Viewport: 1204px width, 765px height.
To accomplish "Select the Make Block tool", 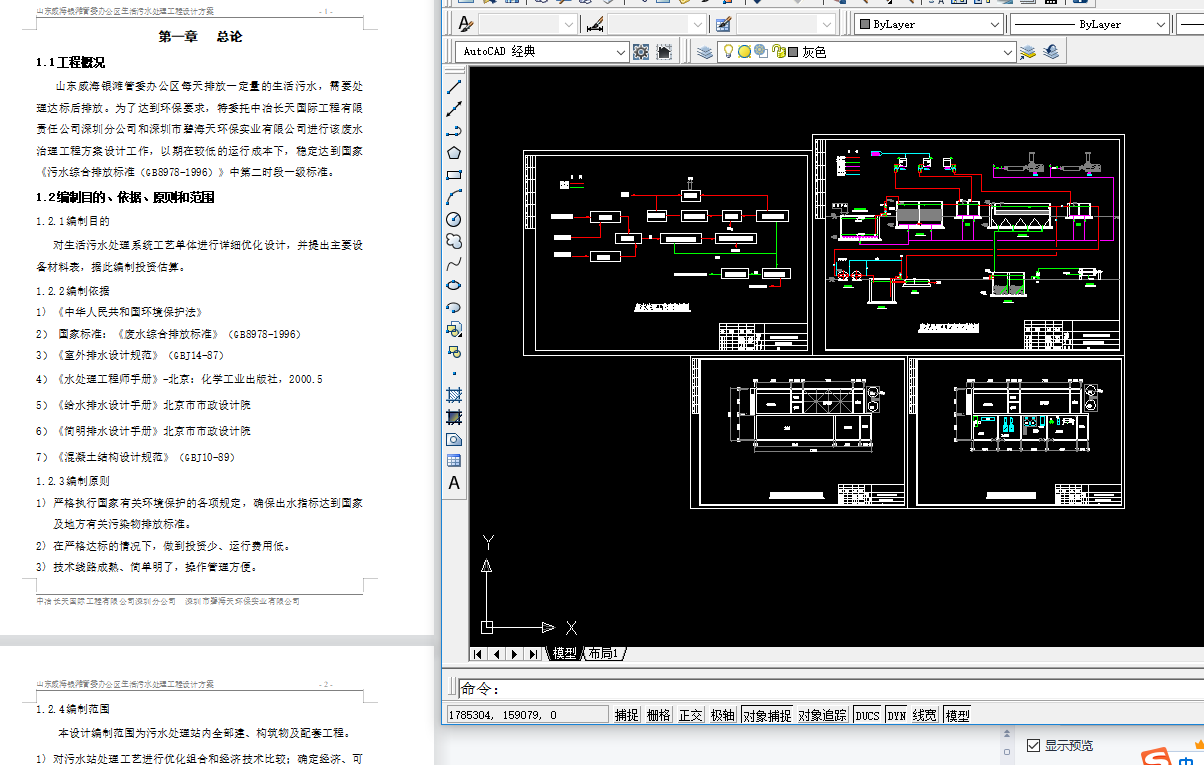I will click(454, 351).
